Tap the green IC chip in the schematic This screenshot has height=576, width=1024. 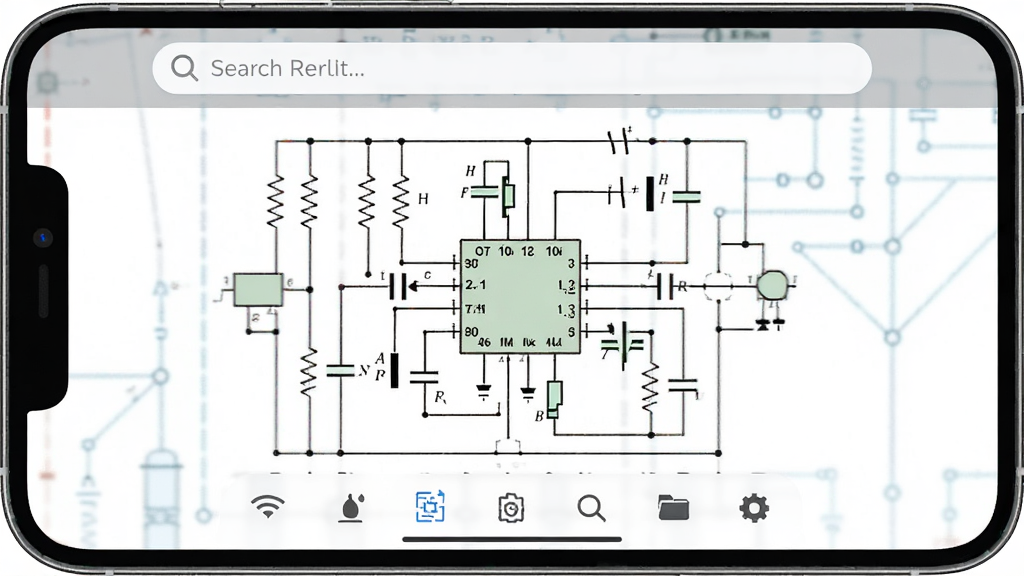pyautogui.click(x=520, y=296)
